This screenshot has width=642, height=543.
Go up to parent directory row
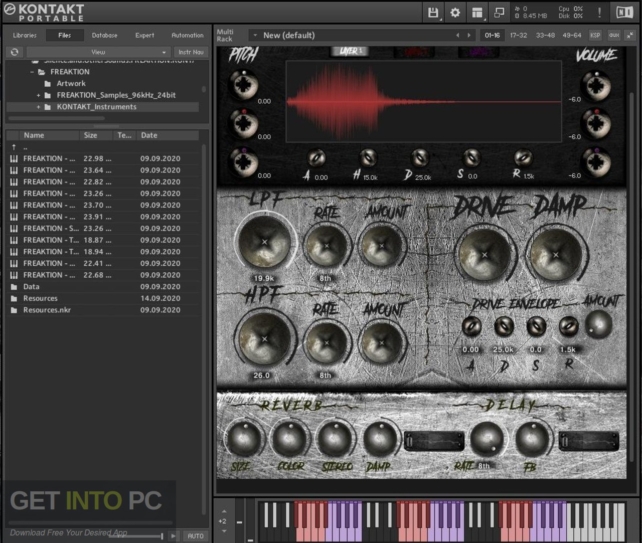(103, 147)
